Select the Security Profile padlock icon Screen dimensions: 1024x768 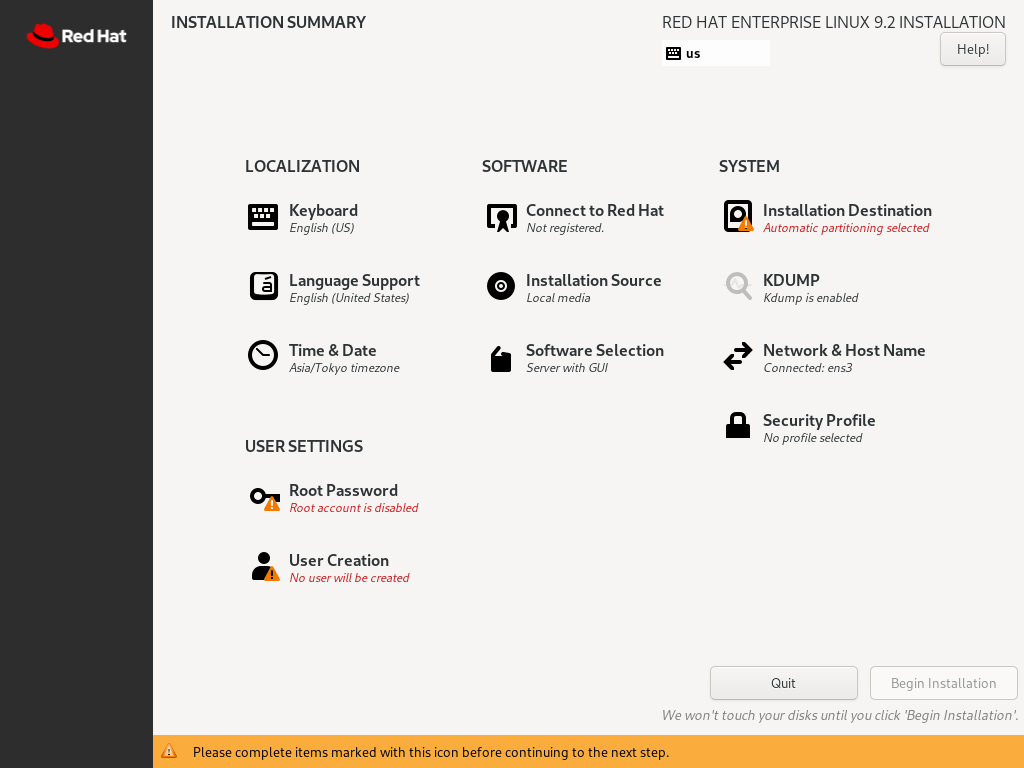pos(737,424)
